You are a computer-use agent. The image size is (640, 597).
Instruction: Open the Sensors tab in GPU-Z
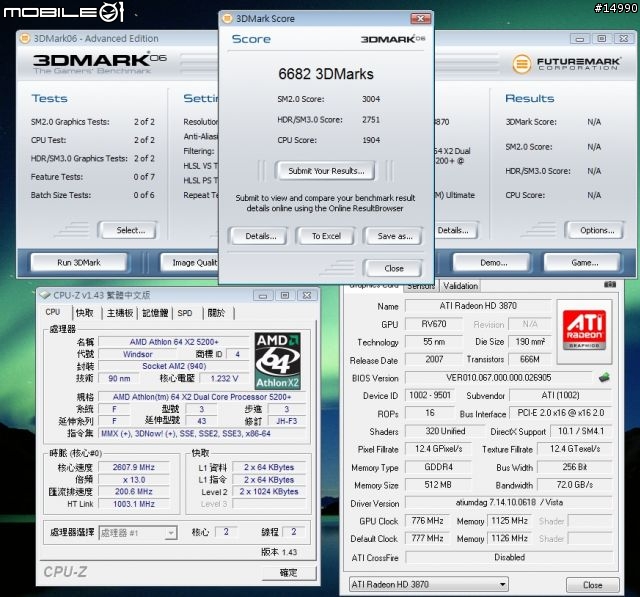pyautogui.click(x=421, y=286)
